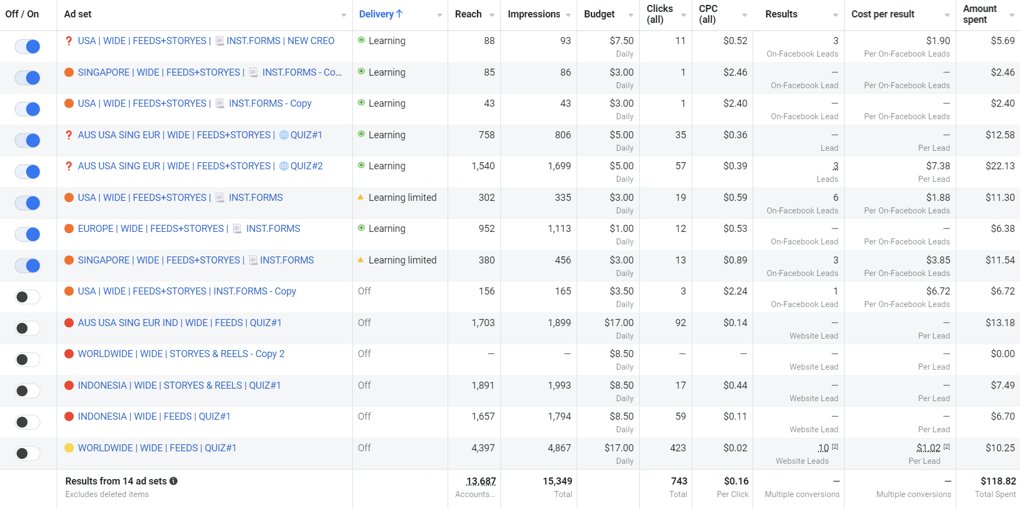The image size is (1020, 509).
Task: Click red status dot on INDONESIA STORYES & REELS
Action: 69,385
